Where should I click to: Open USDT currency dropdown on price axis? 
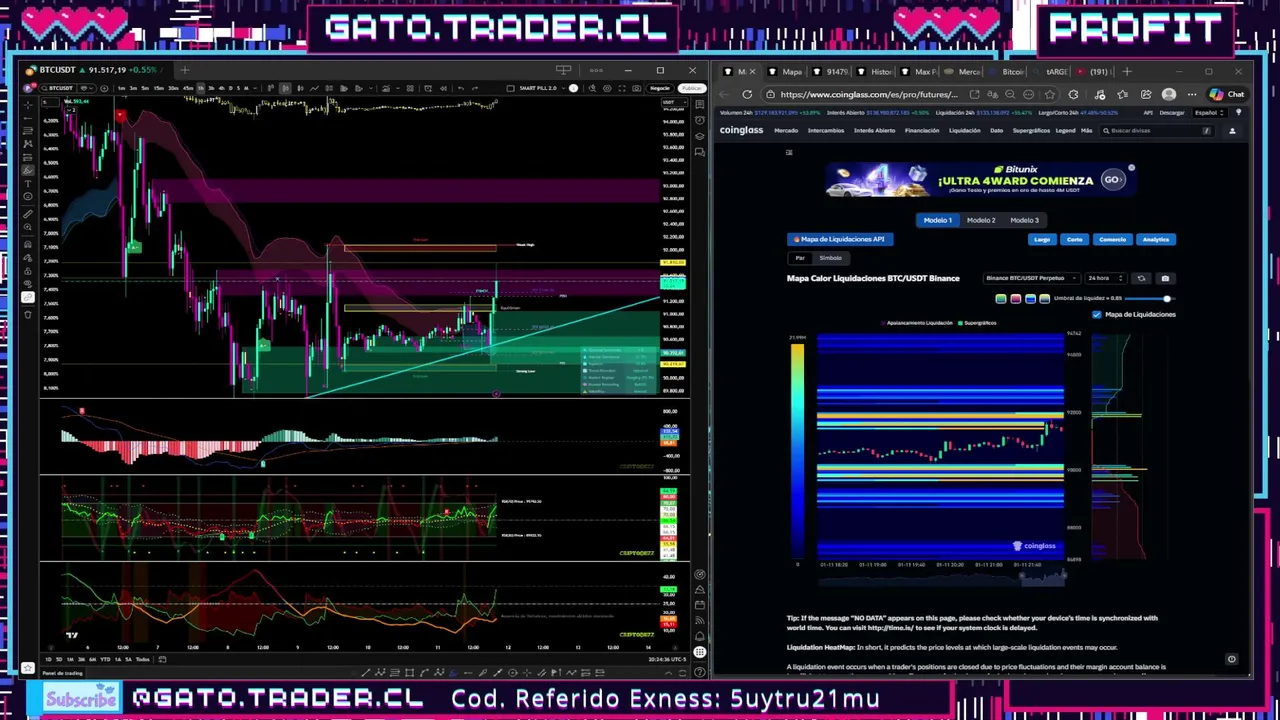point(674,102)
